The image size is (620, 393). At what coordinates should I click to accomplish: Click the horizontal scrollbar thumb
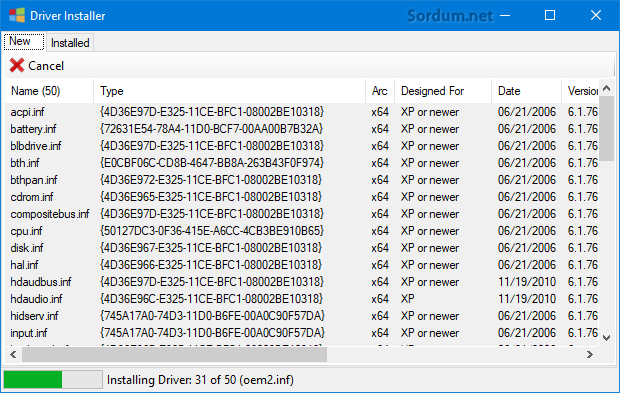[174, 354]
